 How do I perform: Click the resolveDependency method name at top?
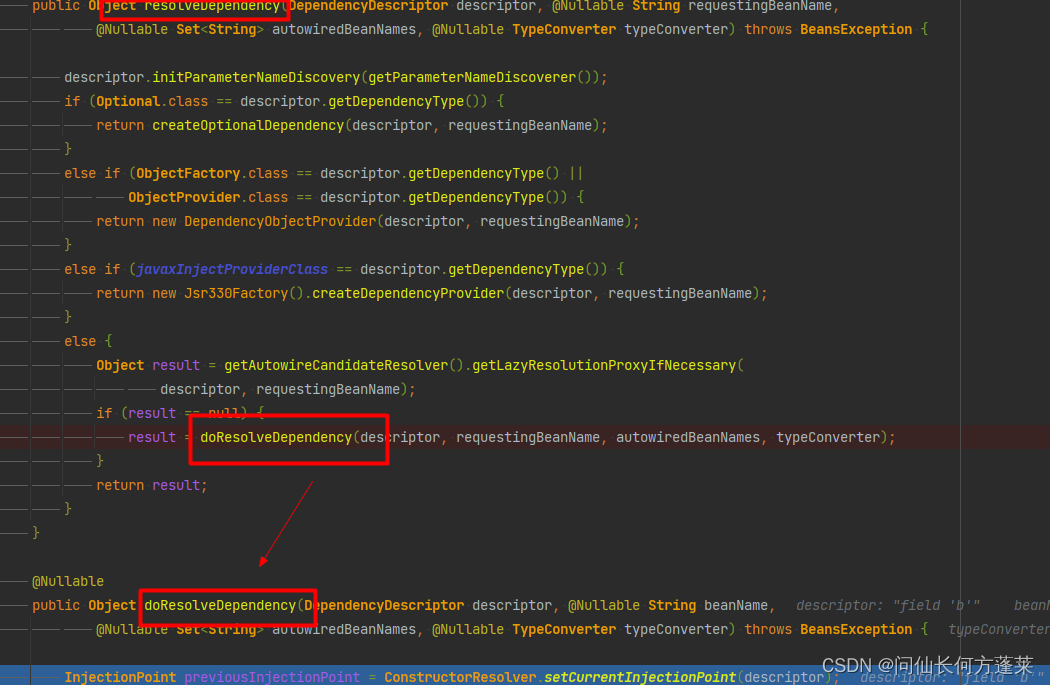coord(212,7)
